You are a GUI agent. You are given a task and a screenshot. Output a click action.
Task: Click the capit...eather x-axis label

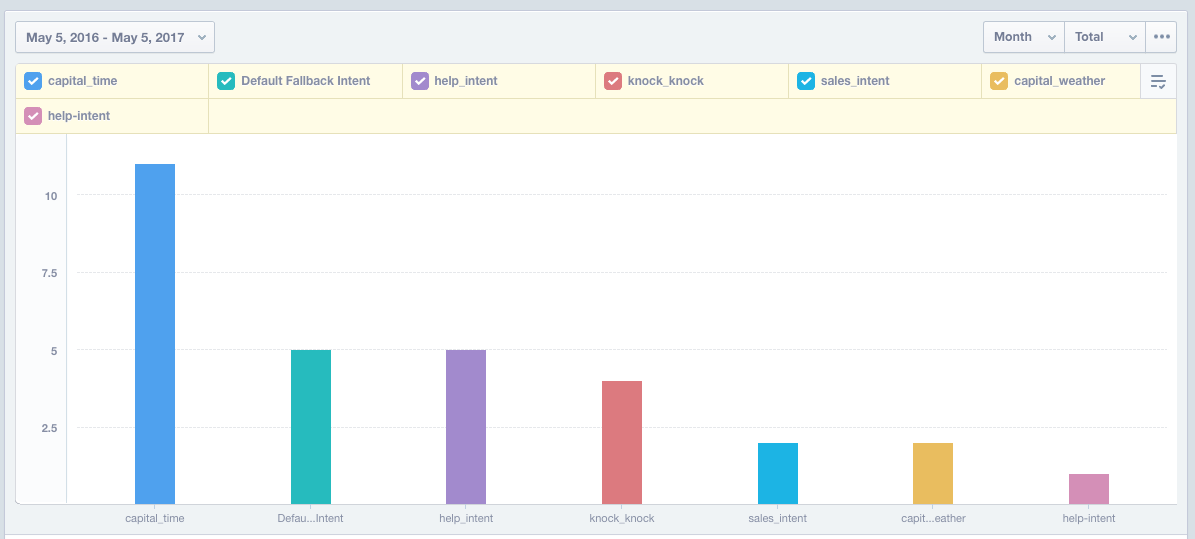pos(933,518)
